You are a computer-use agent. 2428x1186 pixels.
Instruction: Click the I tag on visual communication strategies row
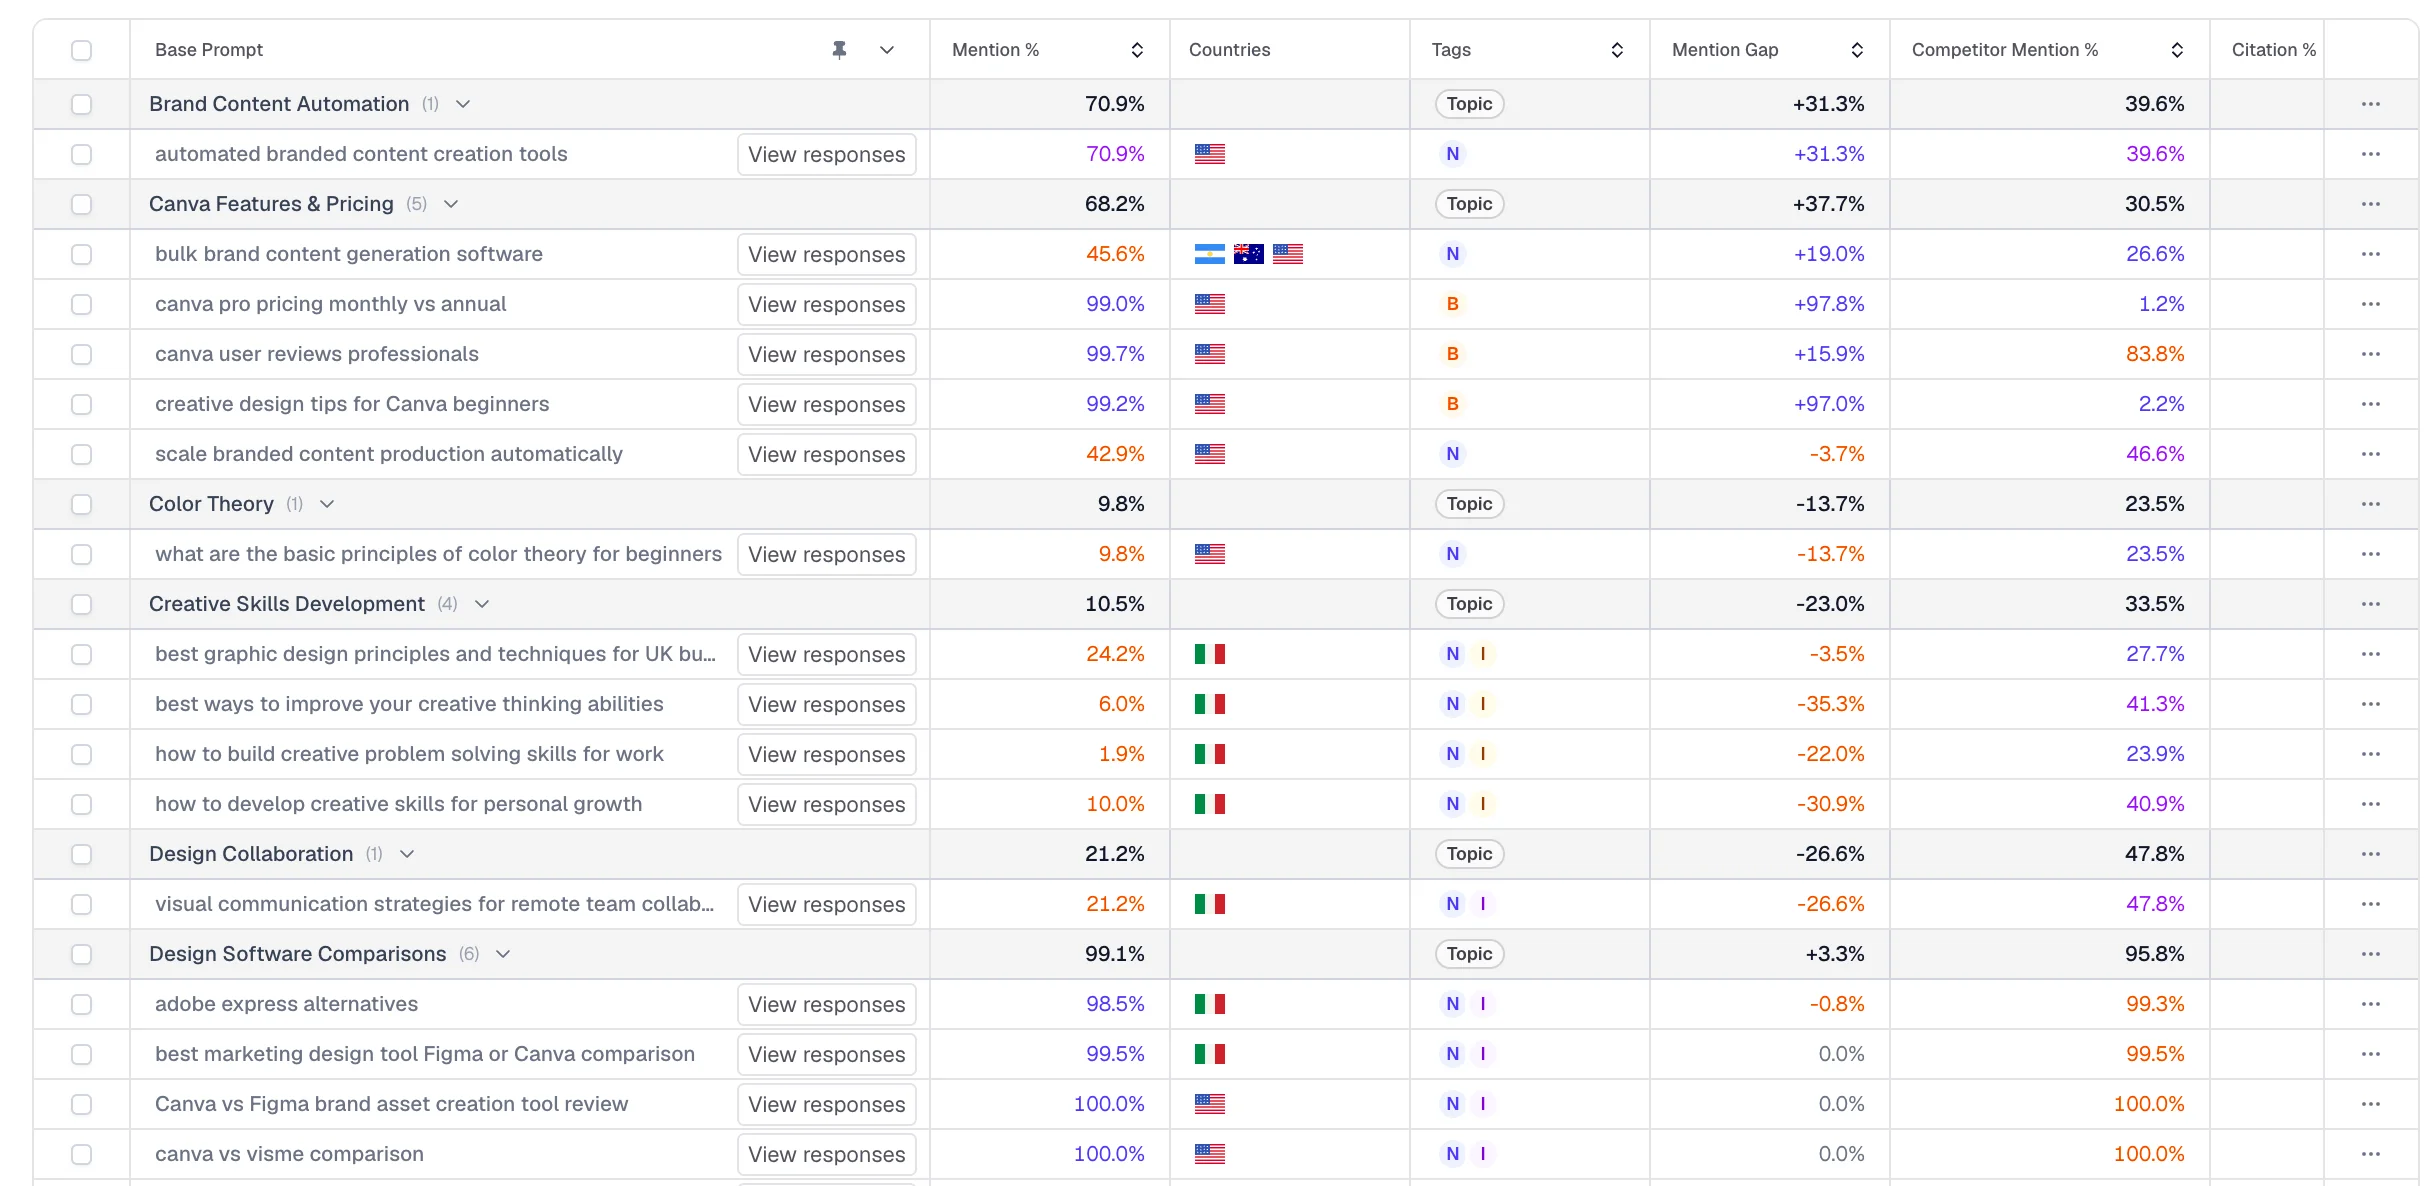pos(1483,904)
